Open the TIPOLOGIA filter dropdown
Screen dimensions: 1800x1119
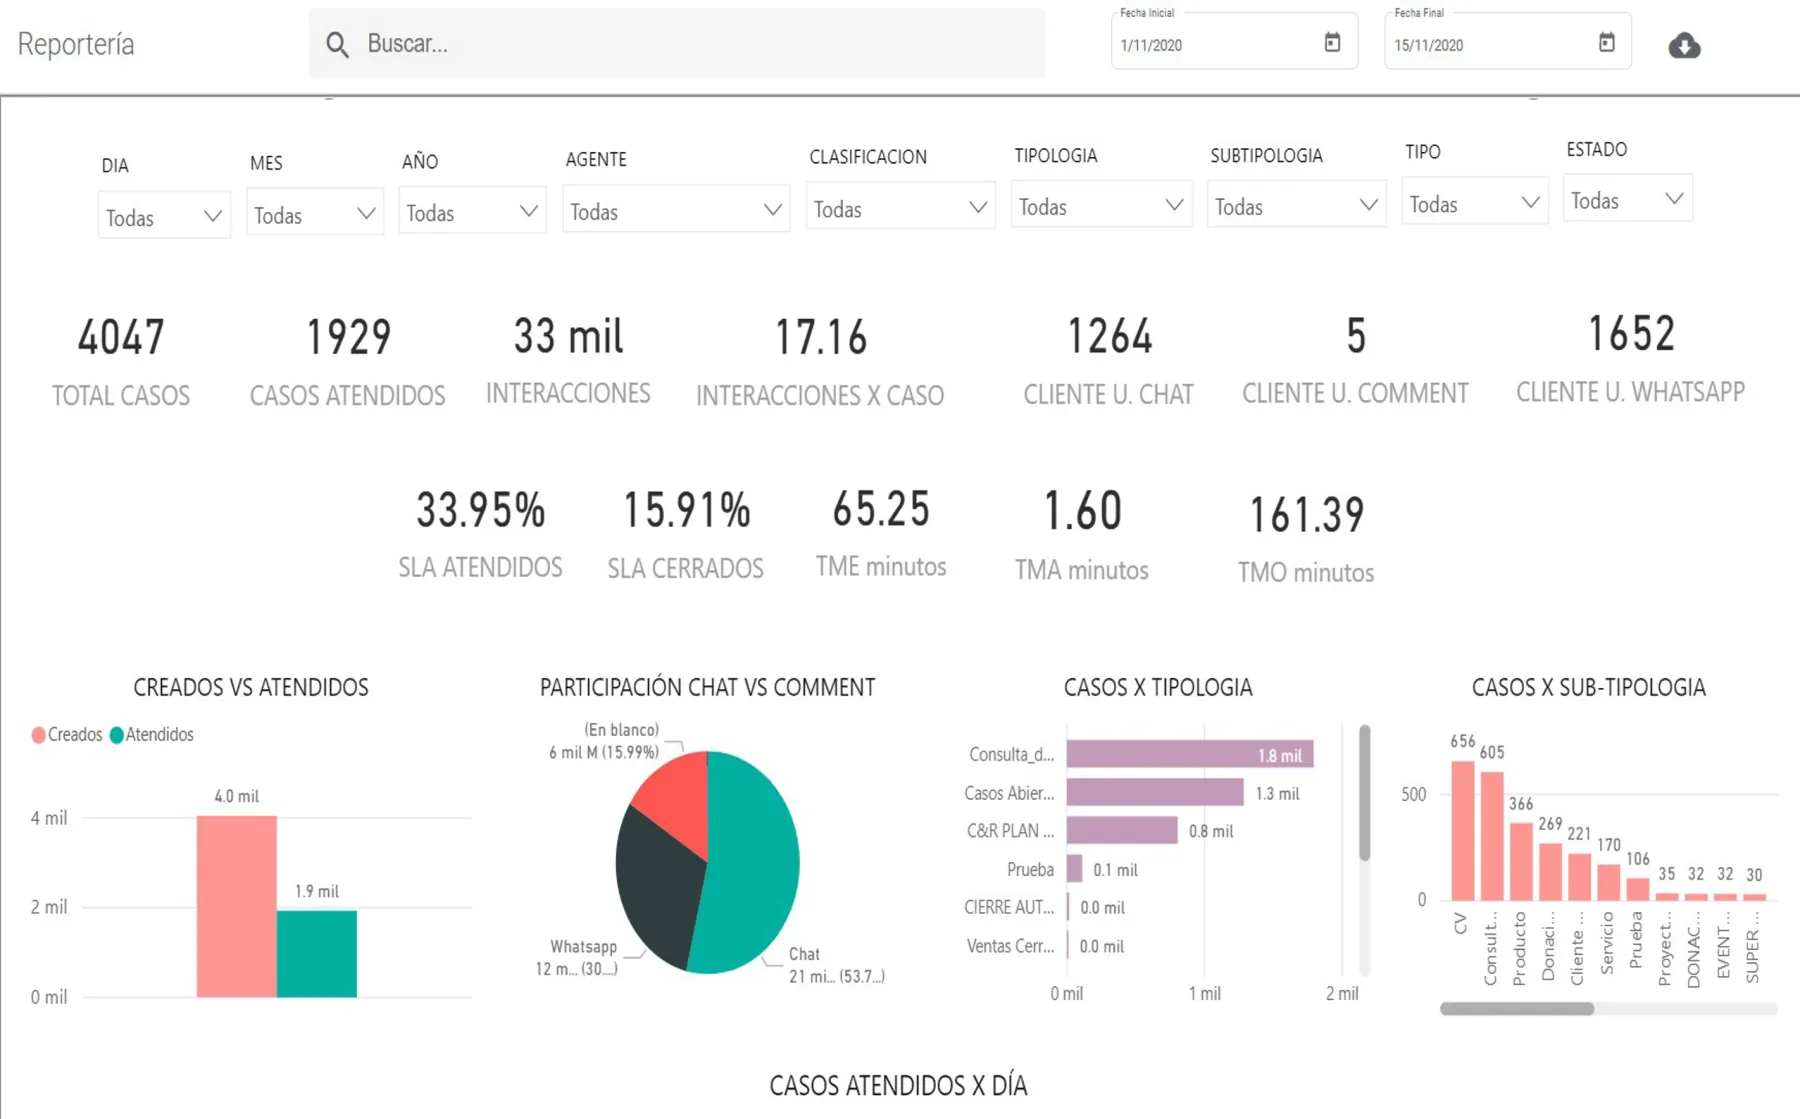1101,205
